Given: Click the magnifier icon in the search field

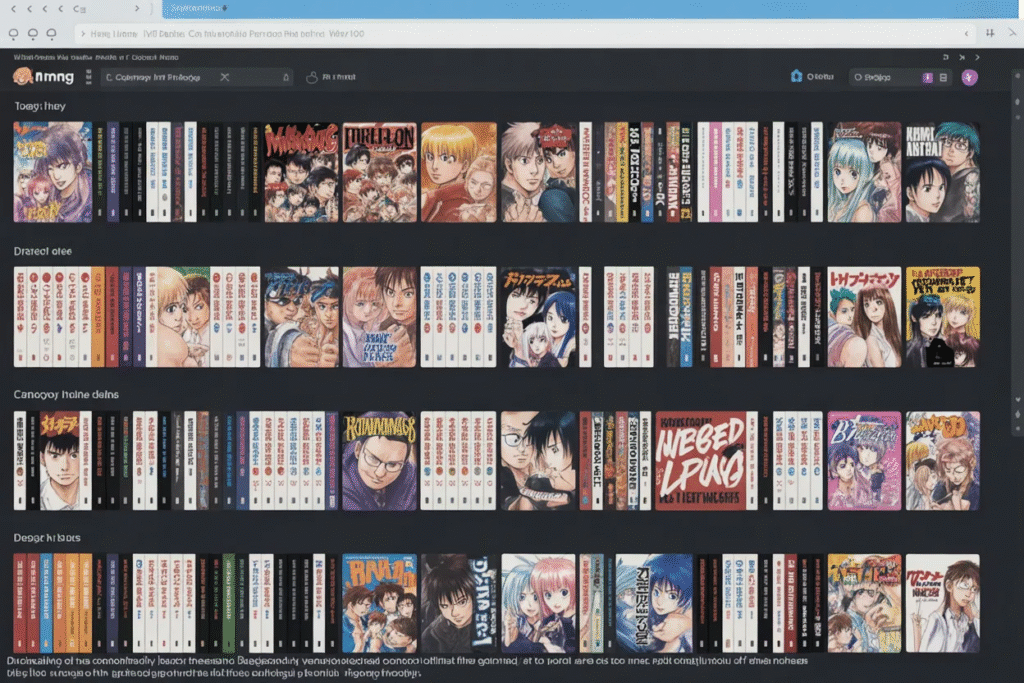Looking at the screenshot, I should point(107,77).
